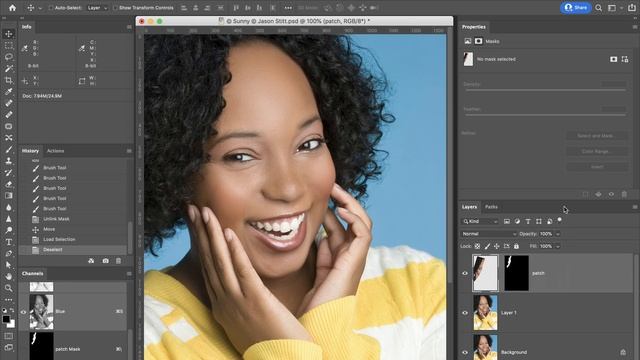Open the Layers panel menu
The width and height of the screenshot is (640, 360).
[x=635, y=207]
